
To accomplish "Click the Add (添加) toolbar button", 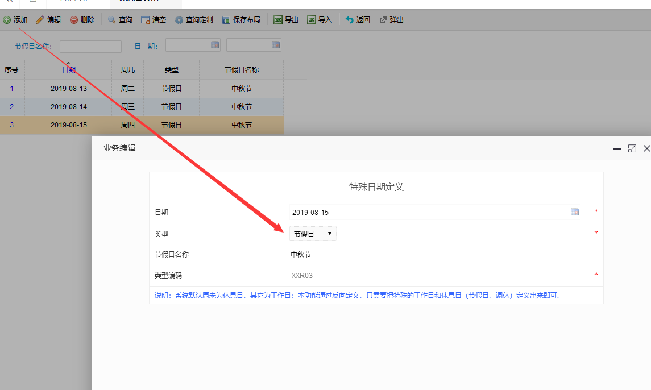I will [x=15, y=20].
